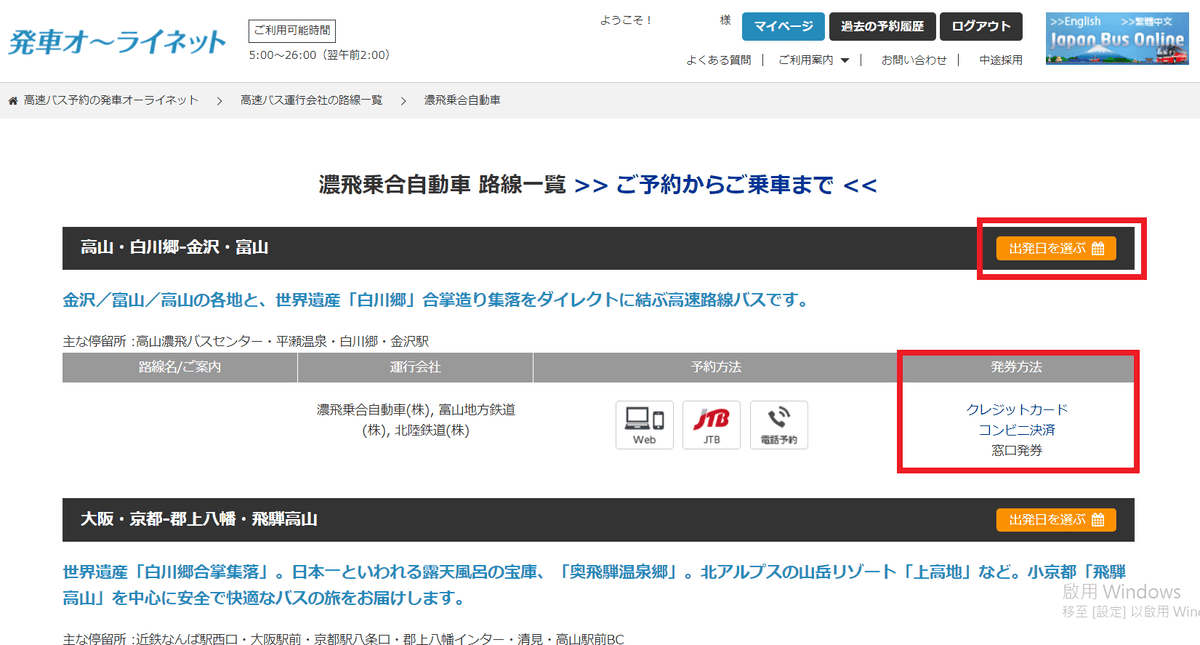Click the JTB reservation icon
The height and width of the screenshot is (645, 1200).
point(711,425)
